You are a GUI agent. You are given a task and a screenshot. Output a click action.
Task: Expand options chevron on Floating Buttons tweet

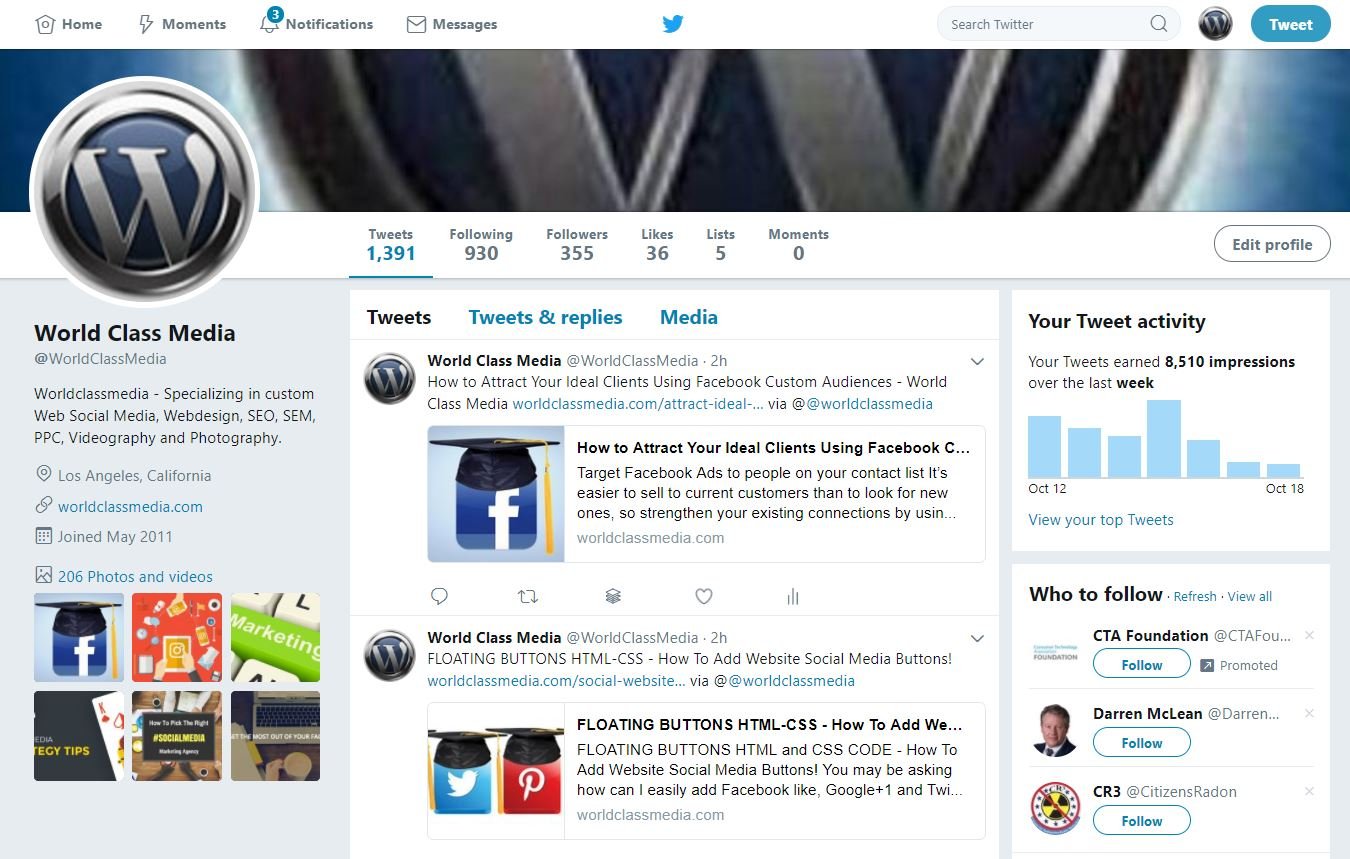[x=977, y=638]
